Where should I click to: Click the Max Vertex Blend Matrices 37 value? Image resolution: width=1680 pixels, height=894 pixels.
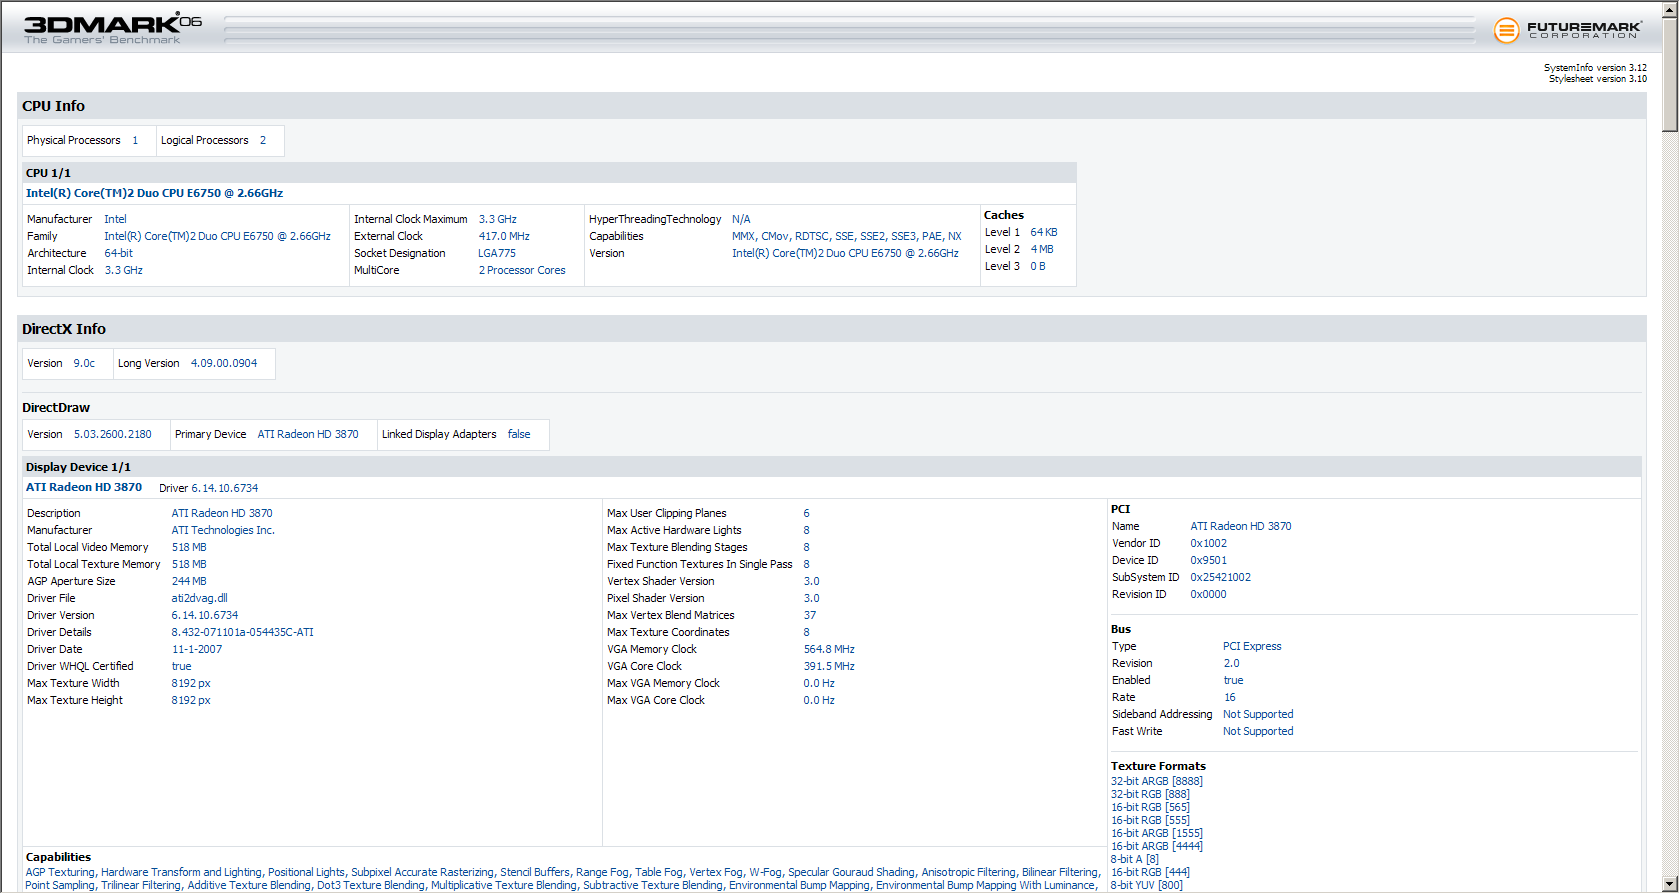tap(809, 615)
